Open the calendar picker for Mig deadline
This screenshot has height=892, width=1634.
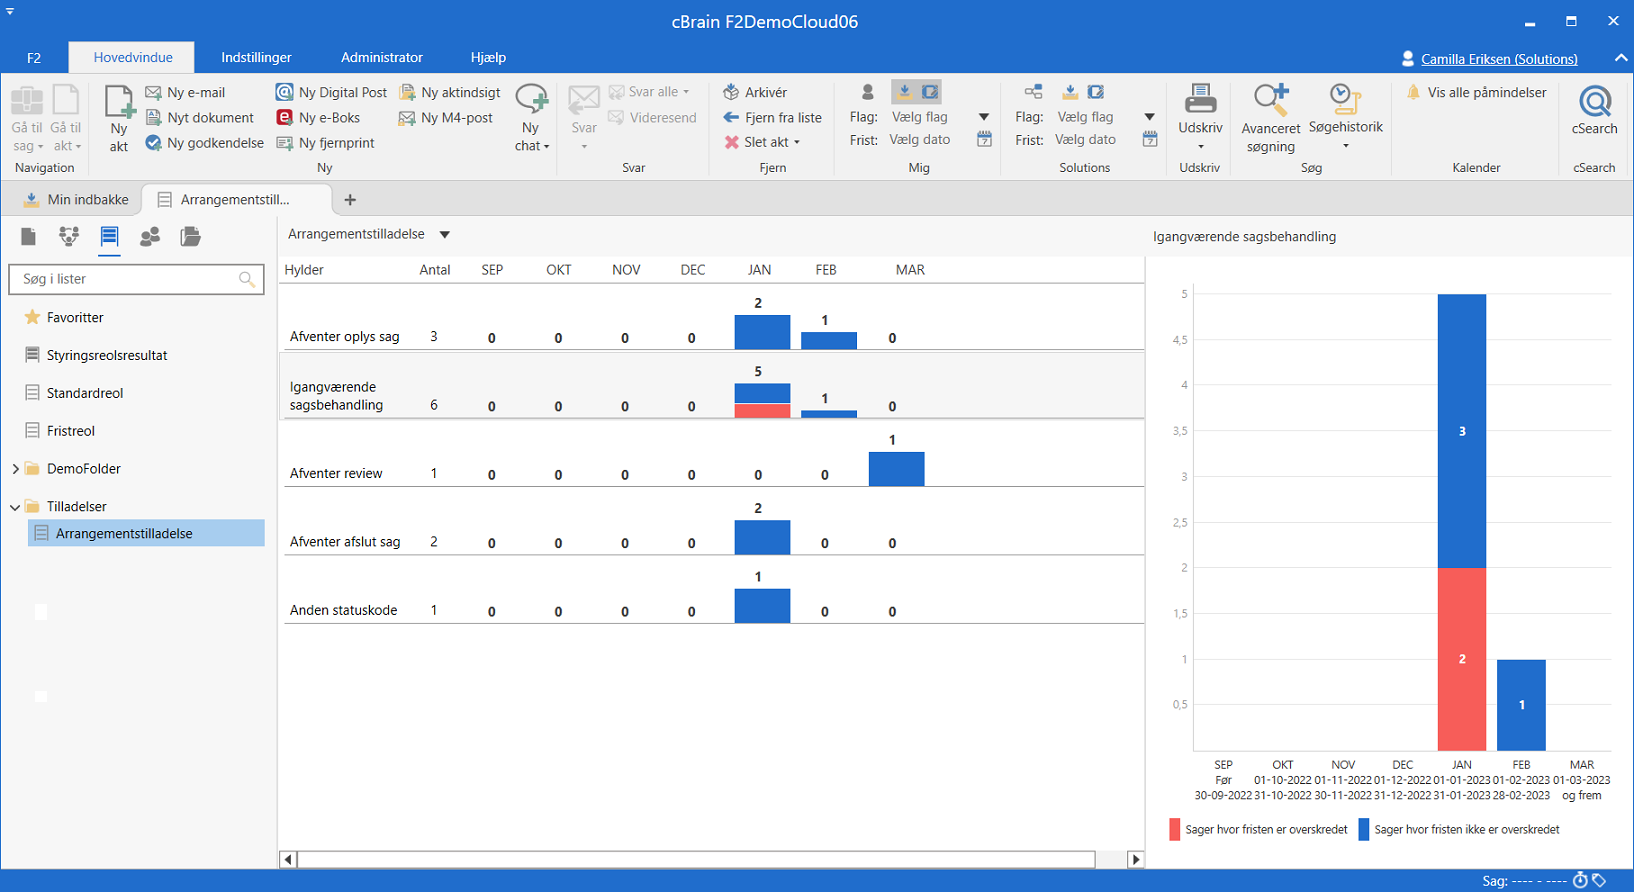click(984, 140)
